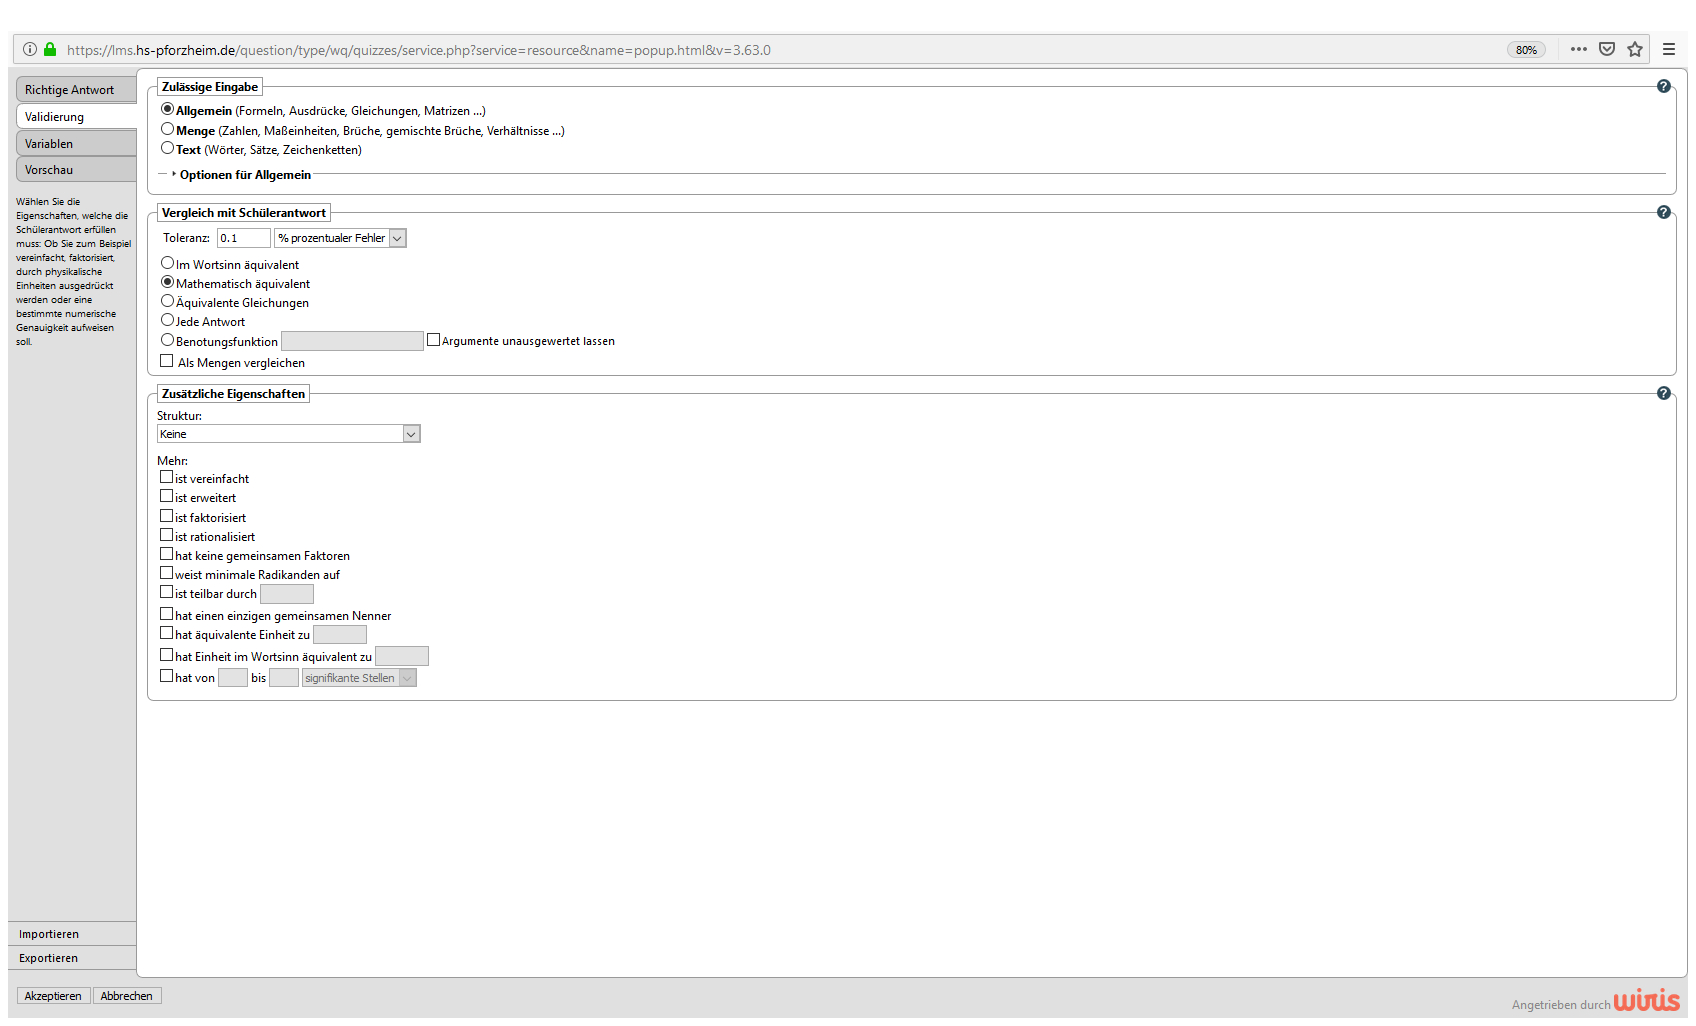Click the Pocket save icon
Viewport: 1696px width, 1026px height.
coord(1607,50)
